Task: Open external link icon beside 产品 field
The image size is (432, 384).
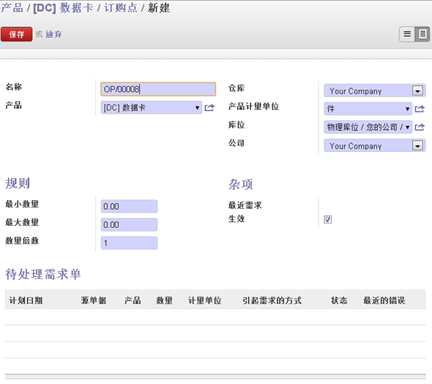Action: pos(209,108)
